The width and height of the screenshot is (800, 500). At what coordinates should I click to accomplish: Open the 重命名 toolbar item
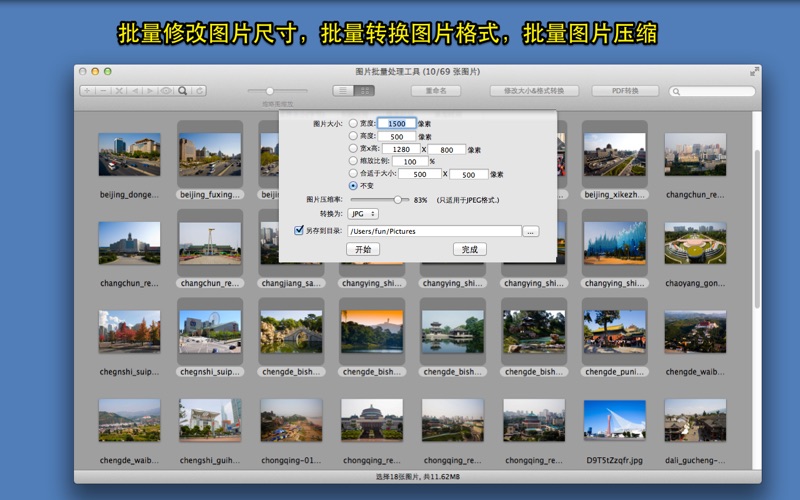442,91
